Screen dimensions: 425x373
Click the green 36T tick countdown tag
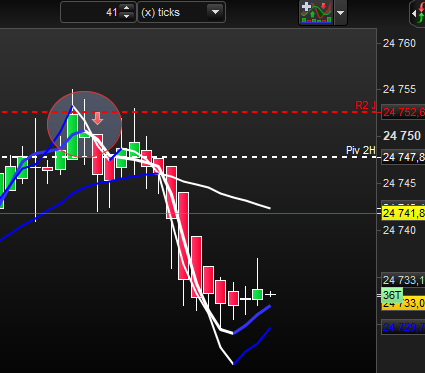point(392,295)
